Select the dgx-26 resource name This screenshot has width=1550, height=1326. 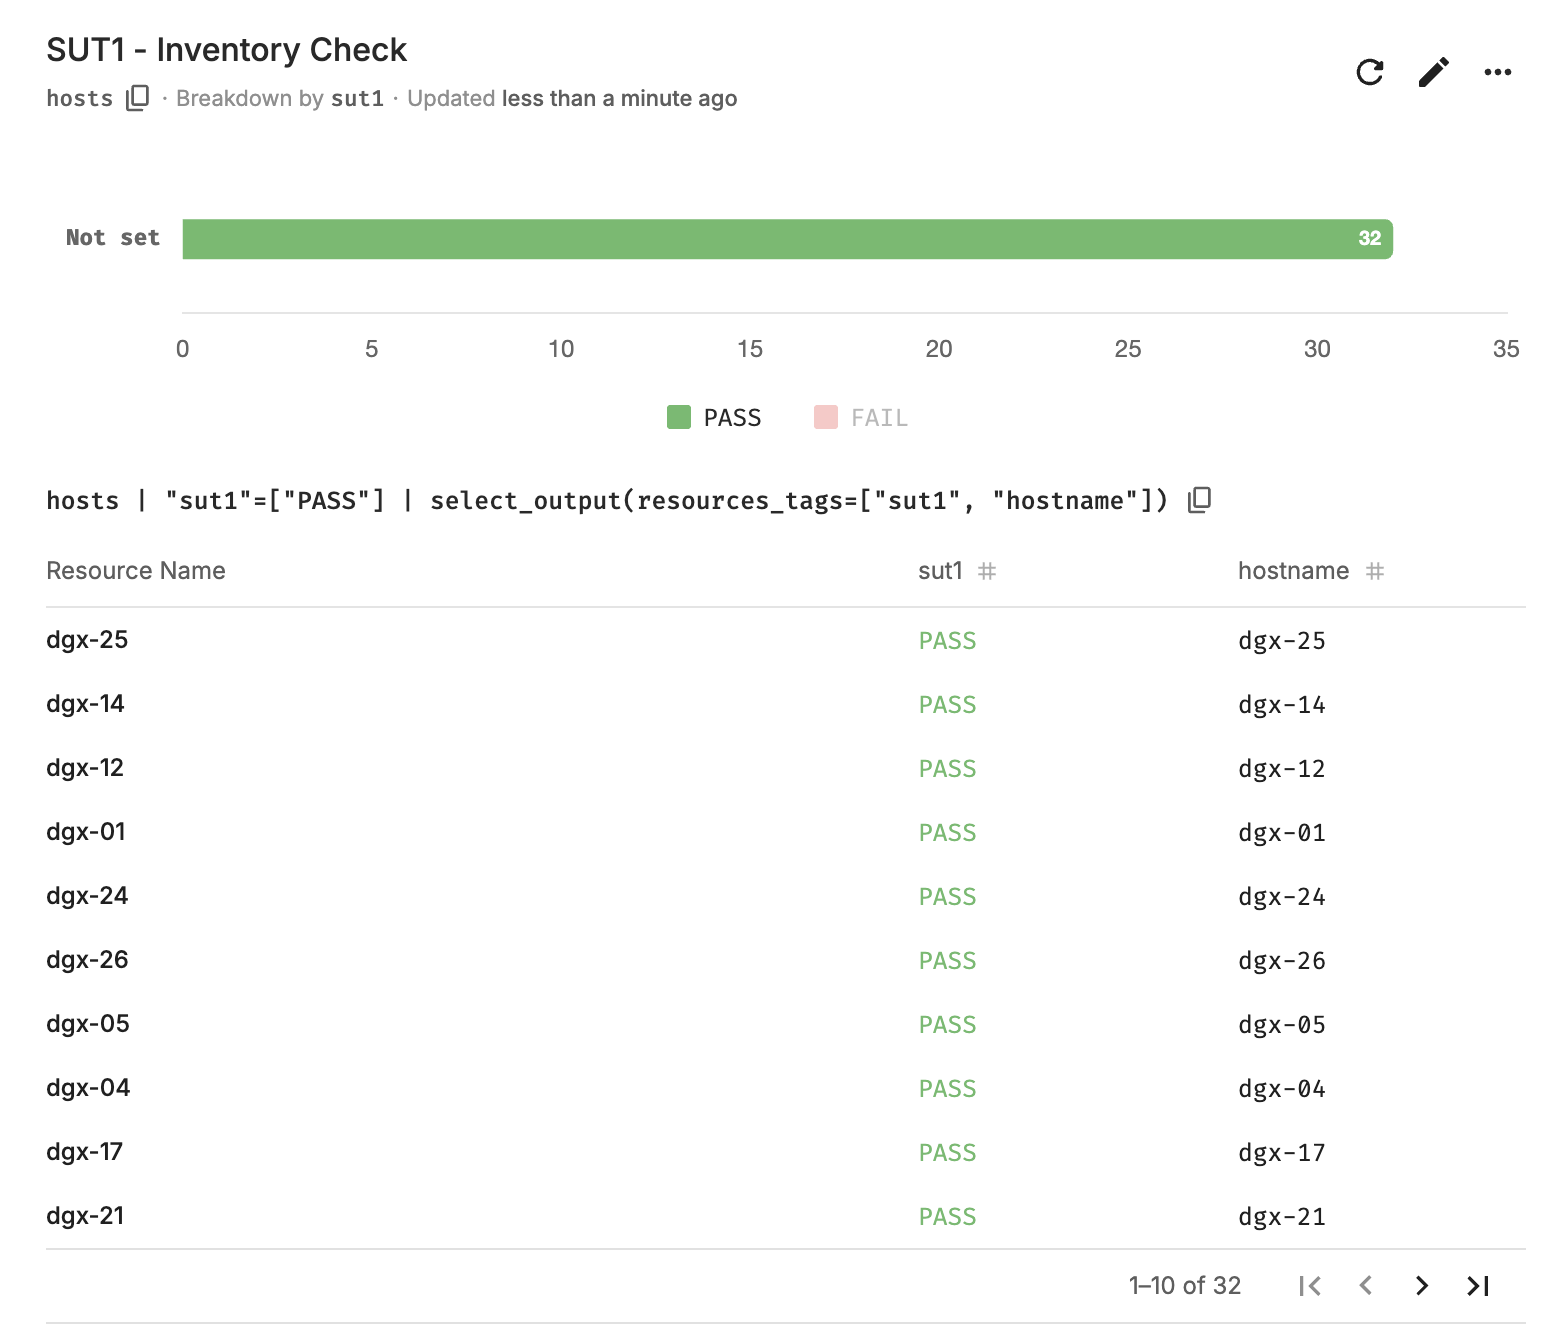[x=87, y=960]
